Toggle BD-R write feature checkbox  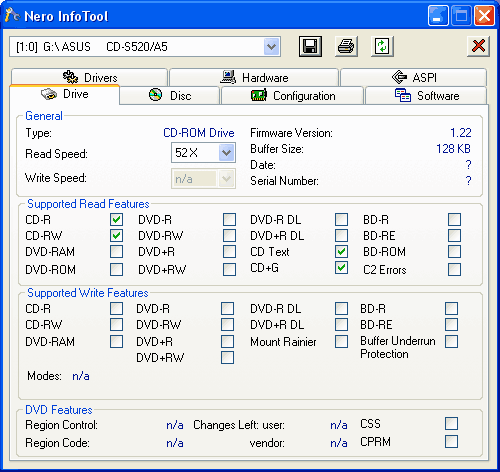[x=451, y=309]
